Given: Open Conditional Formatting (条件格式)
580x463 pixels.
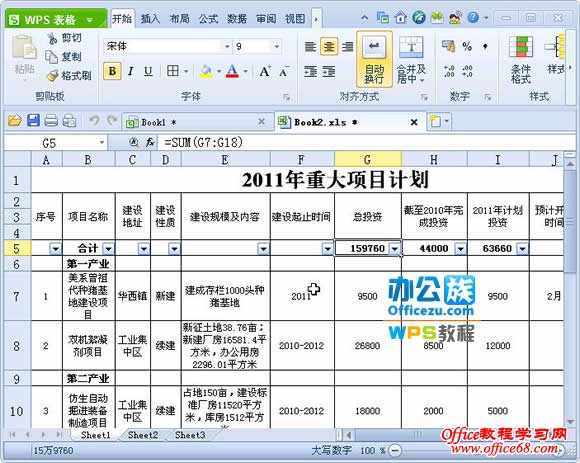Looking at the screenshot, I should [x=521, y=59].
